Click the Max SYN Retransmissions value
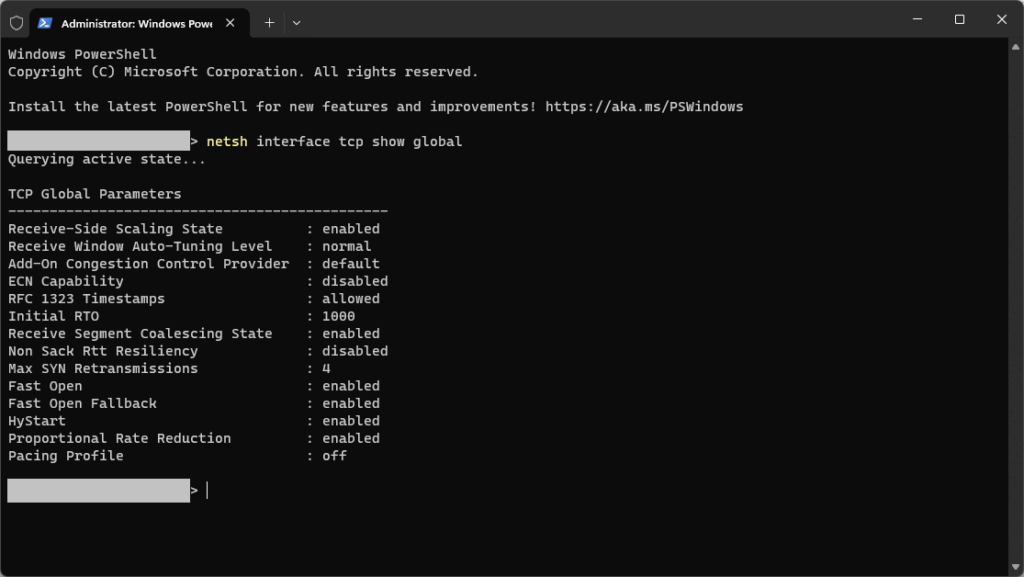Viewport: 1024px width, 577px height. coord(326,369)
